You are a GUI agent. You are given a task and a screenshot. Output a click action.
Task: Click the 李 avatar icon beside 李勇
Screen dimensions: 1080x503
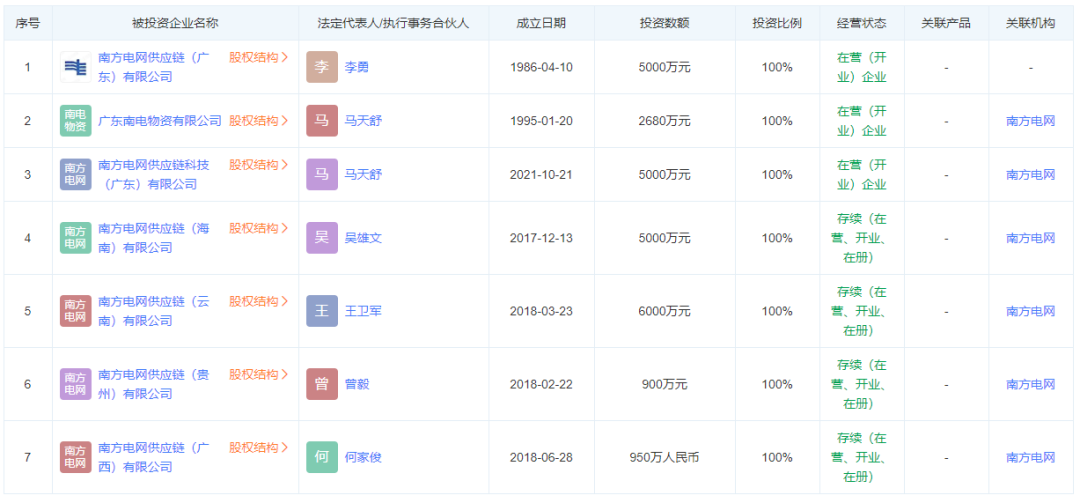click(x=321, y=67)
